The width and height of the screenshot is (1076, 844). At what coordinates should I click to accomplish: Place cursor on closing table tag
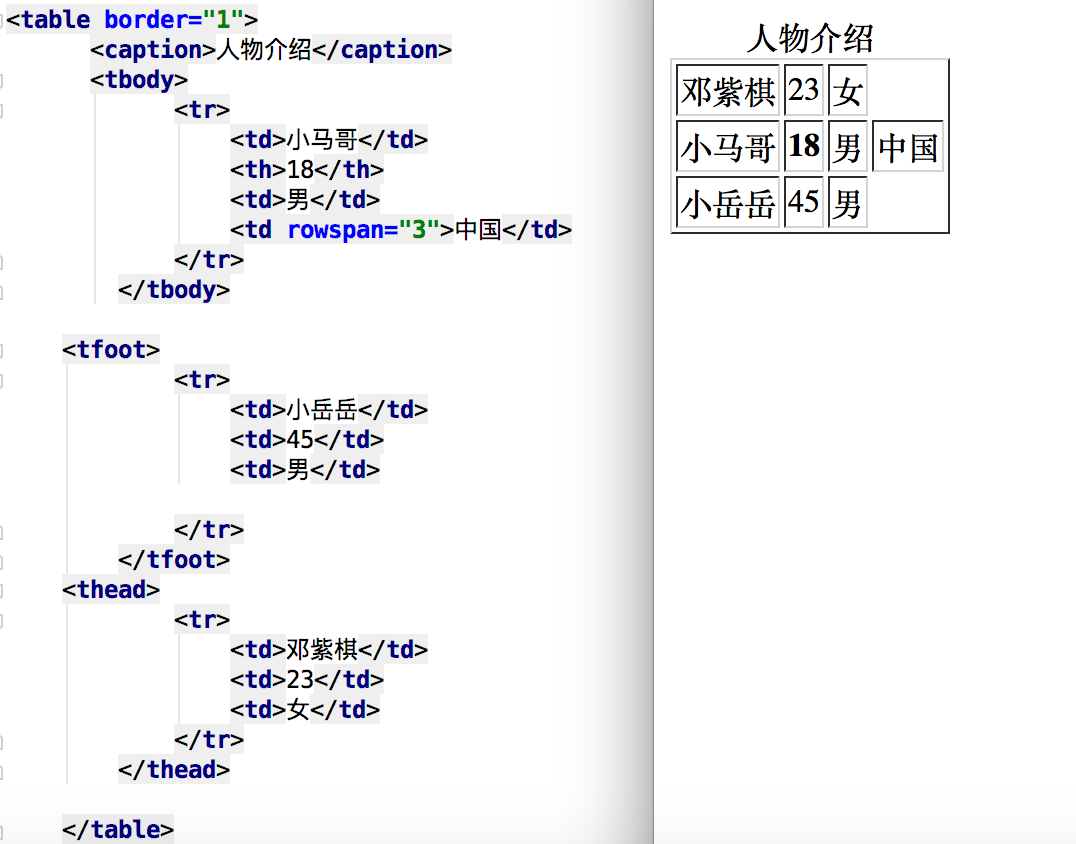(118, 830)
